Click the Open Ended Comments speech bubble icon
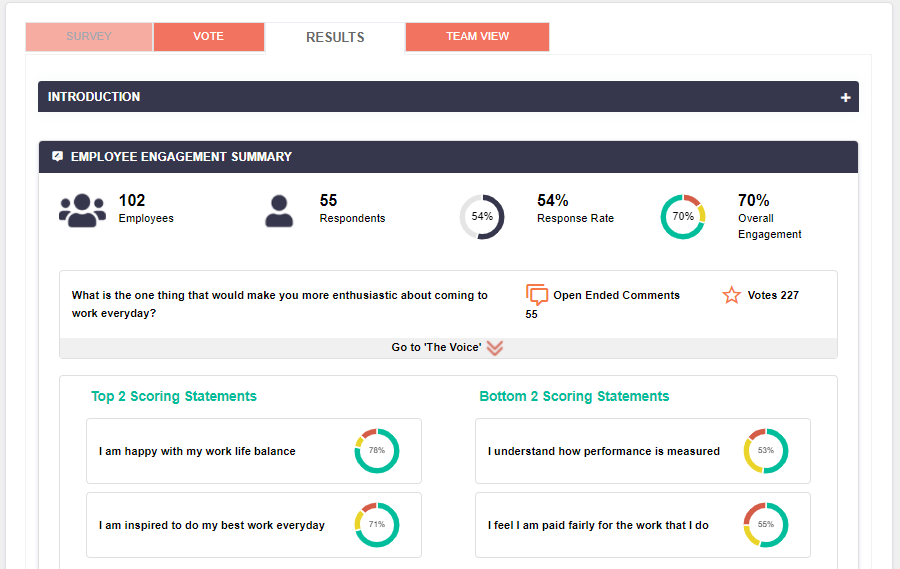This screenshot has height=569, width=900. (537, 295)
